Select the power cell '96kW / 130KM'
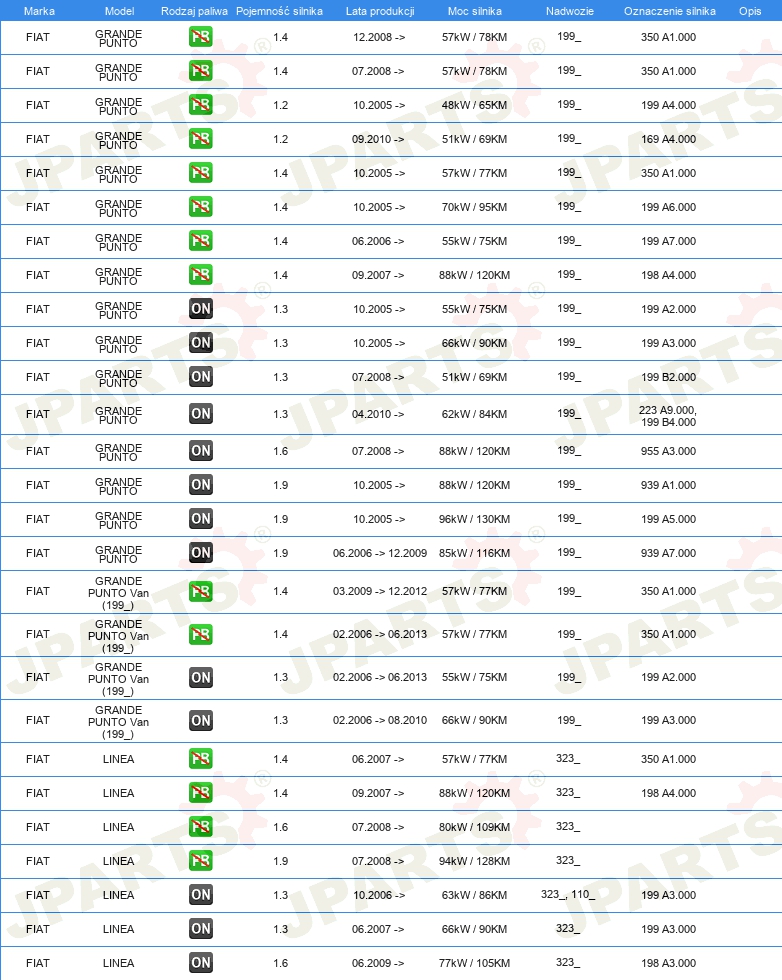This screenshot has height=980, width=782. pos(474,519)
